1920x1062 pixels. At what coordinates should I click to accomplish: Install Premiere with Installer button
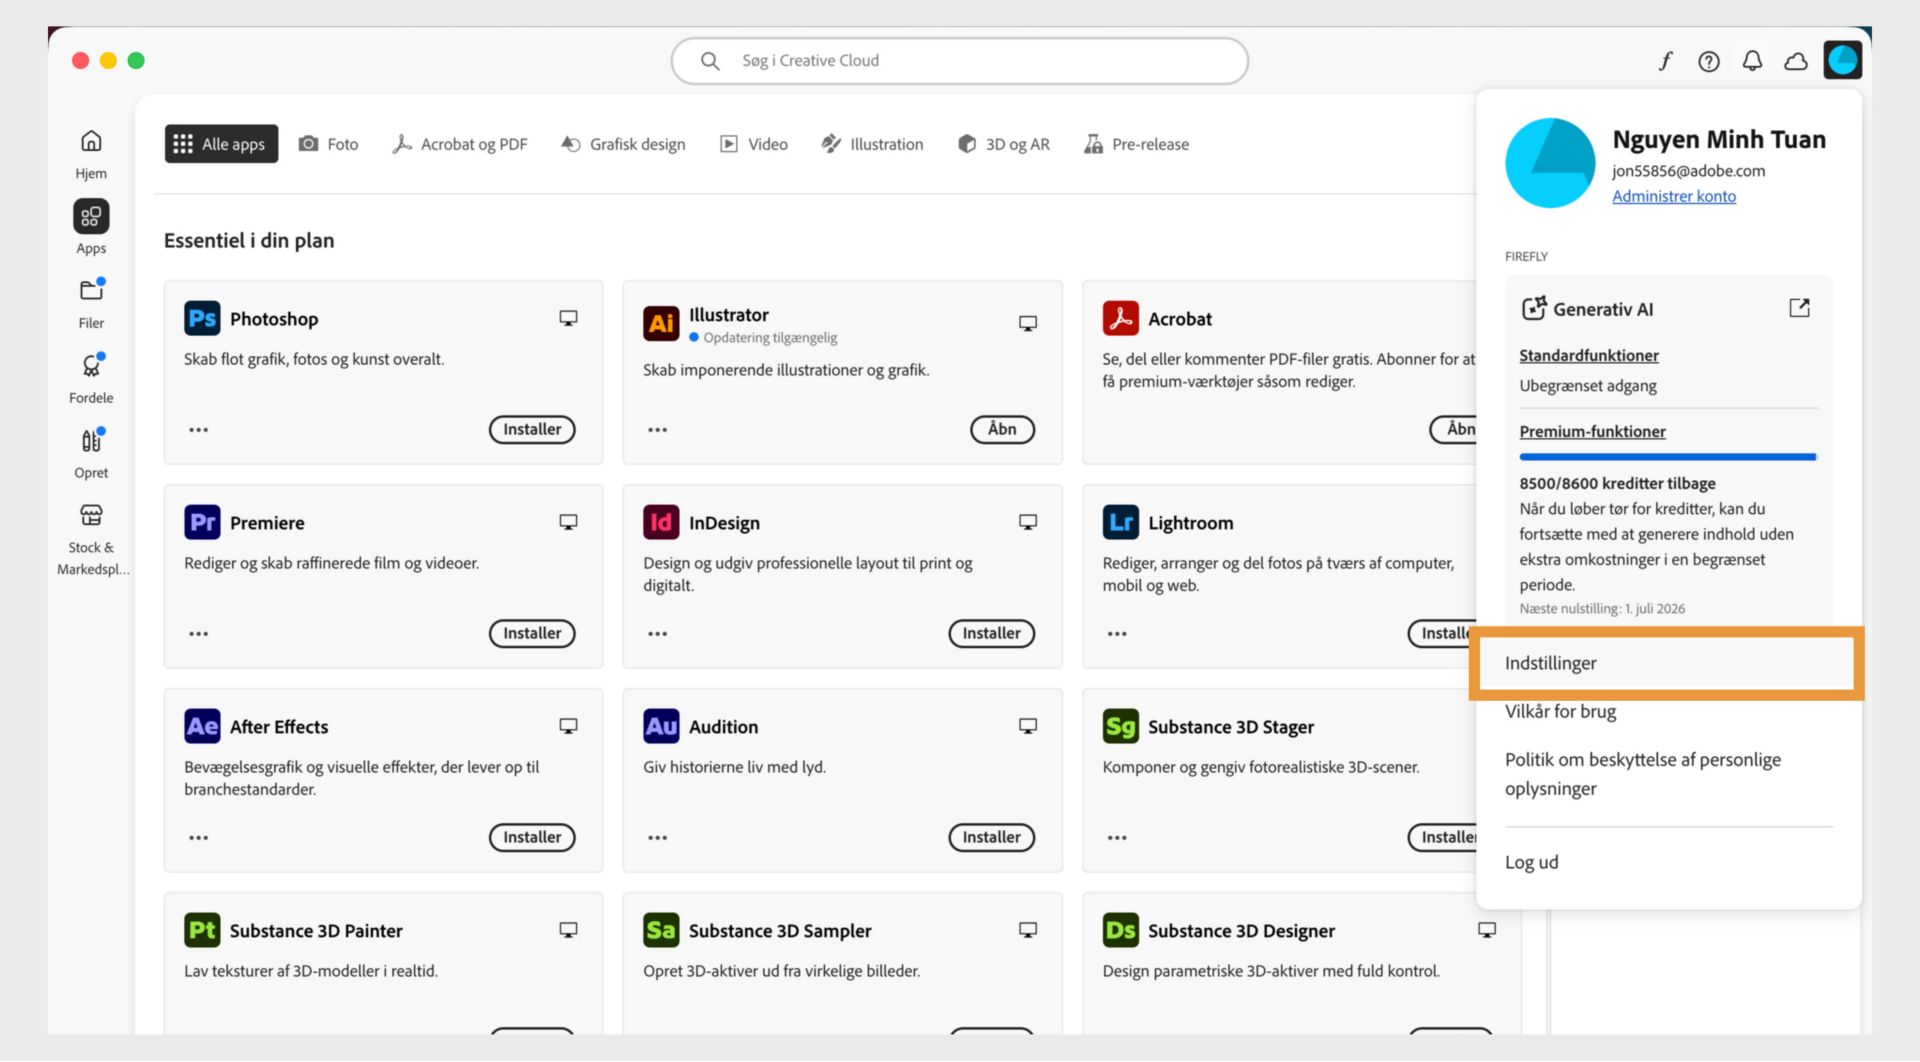(x=532, y=633)
